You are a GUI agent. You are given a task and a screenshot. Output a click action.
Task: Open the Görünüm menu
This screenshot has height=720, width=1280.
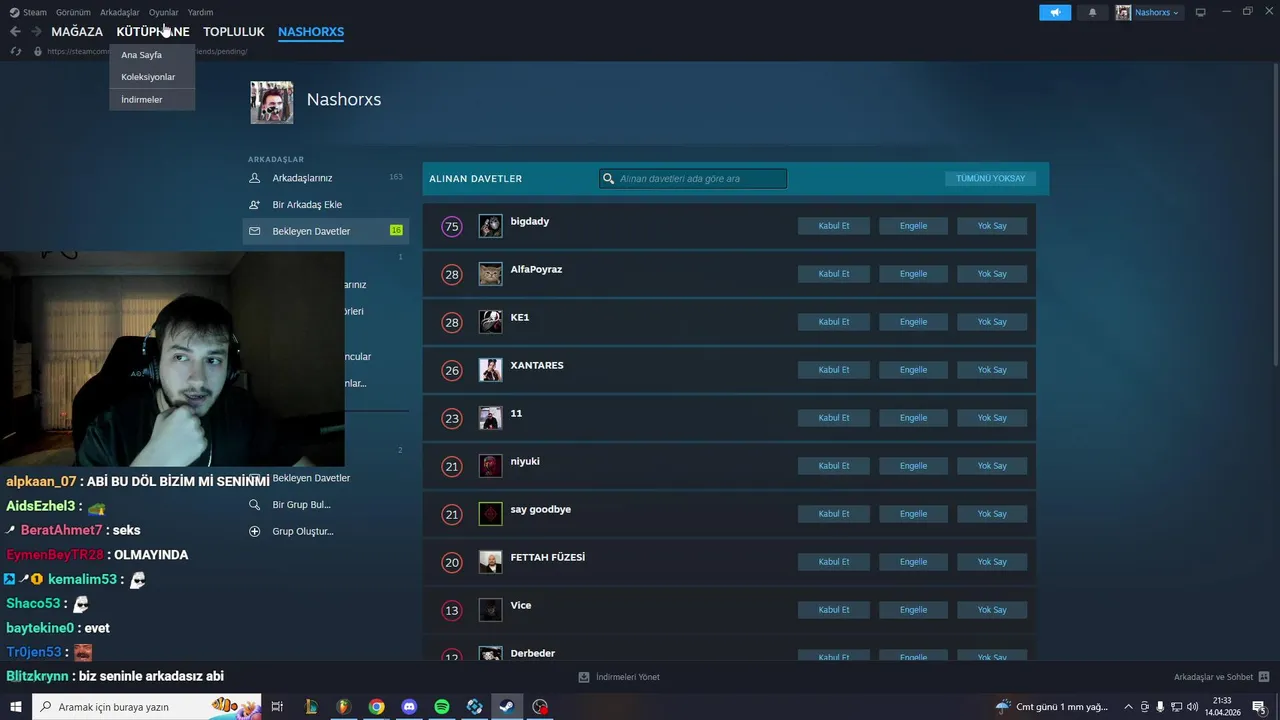tap(73, 12)
